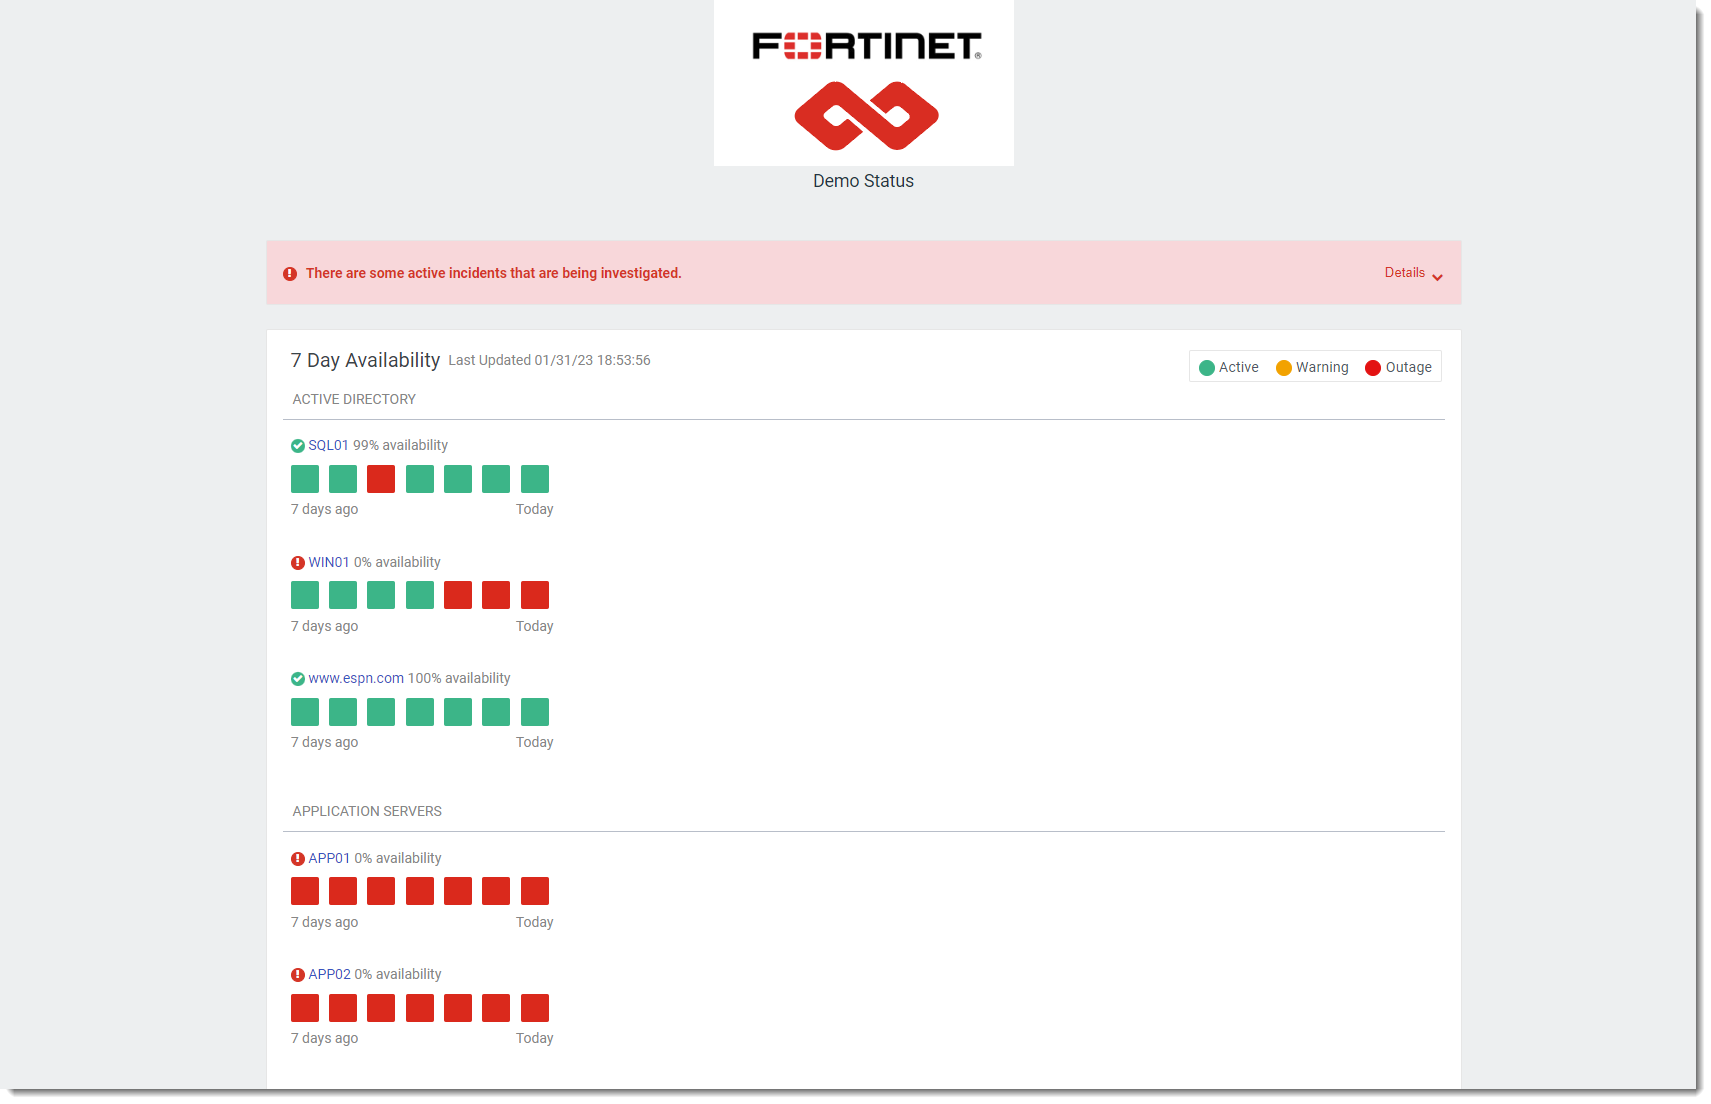1711x1104 pixels.
Task: Click the red alert icon beside WIN01
Action: pos(297,562)
